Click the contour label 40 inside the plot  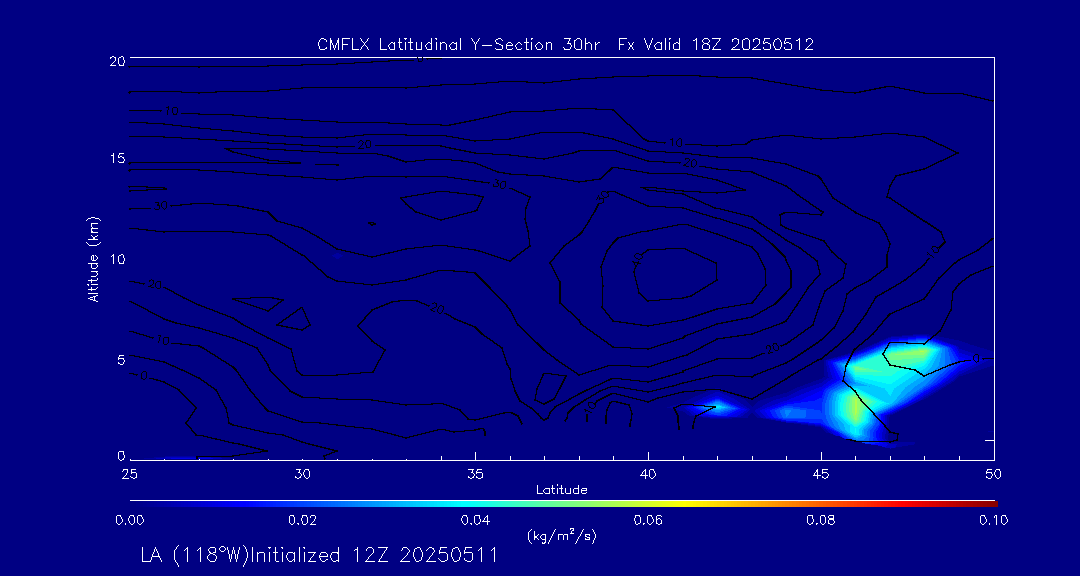click(x=637, y=259)
